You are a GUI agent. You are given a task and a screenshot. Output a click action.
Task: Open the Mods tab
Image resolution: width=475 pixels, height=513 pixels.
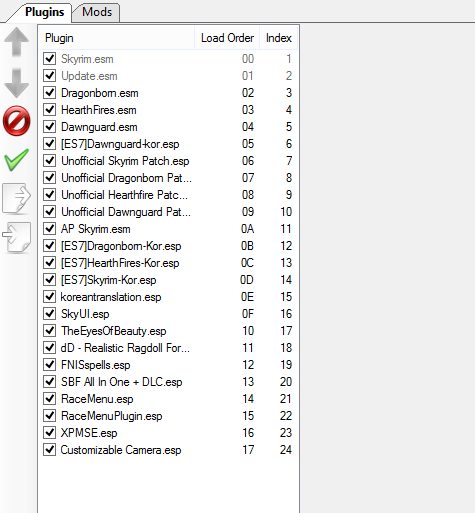(97, 12)
